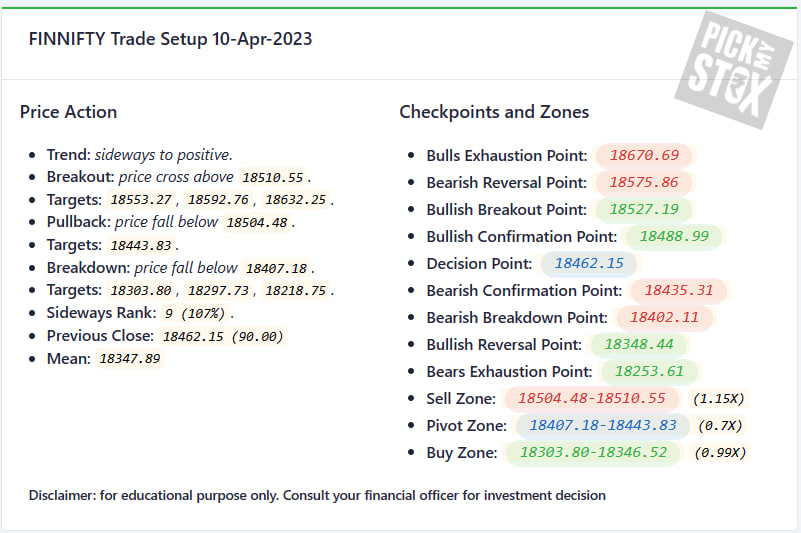Click breakdown target 18297.73
The width and height of the screenshot is (801, 533).
coord(218,291)
